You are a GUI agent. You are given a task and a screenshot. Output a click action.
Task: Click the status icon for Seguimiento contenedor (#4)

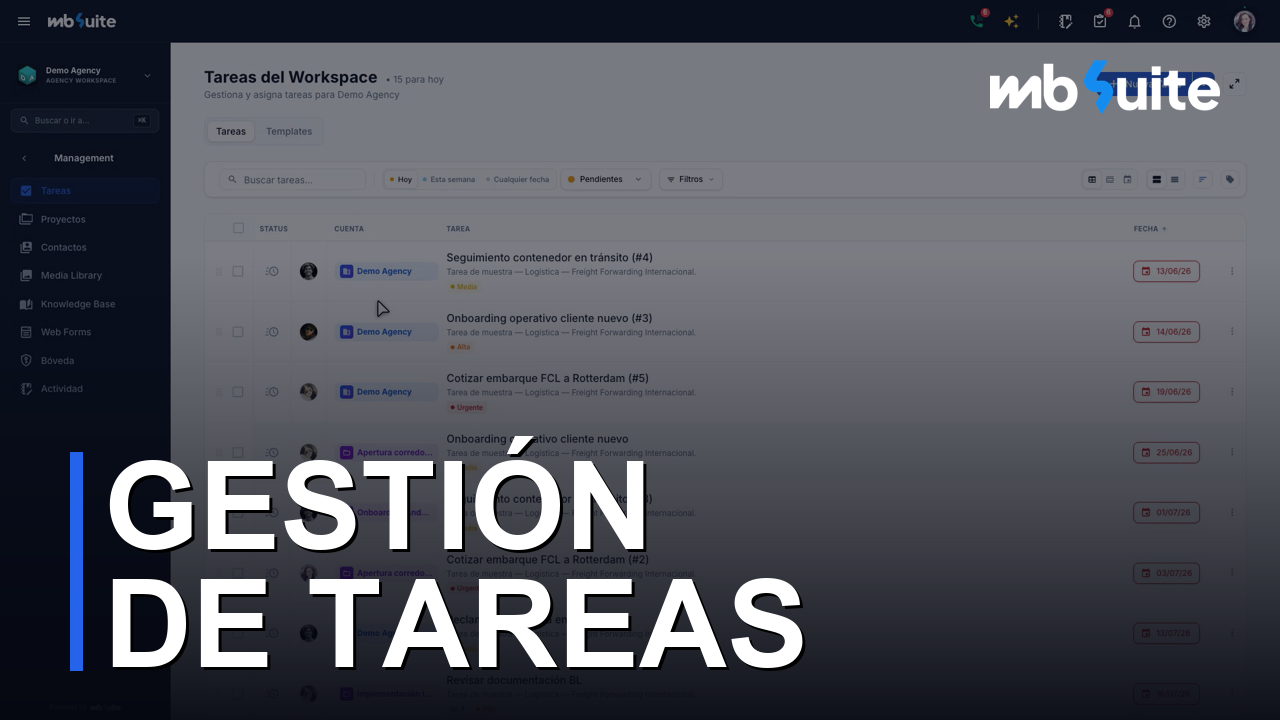point(272,271)
